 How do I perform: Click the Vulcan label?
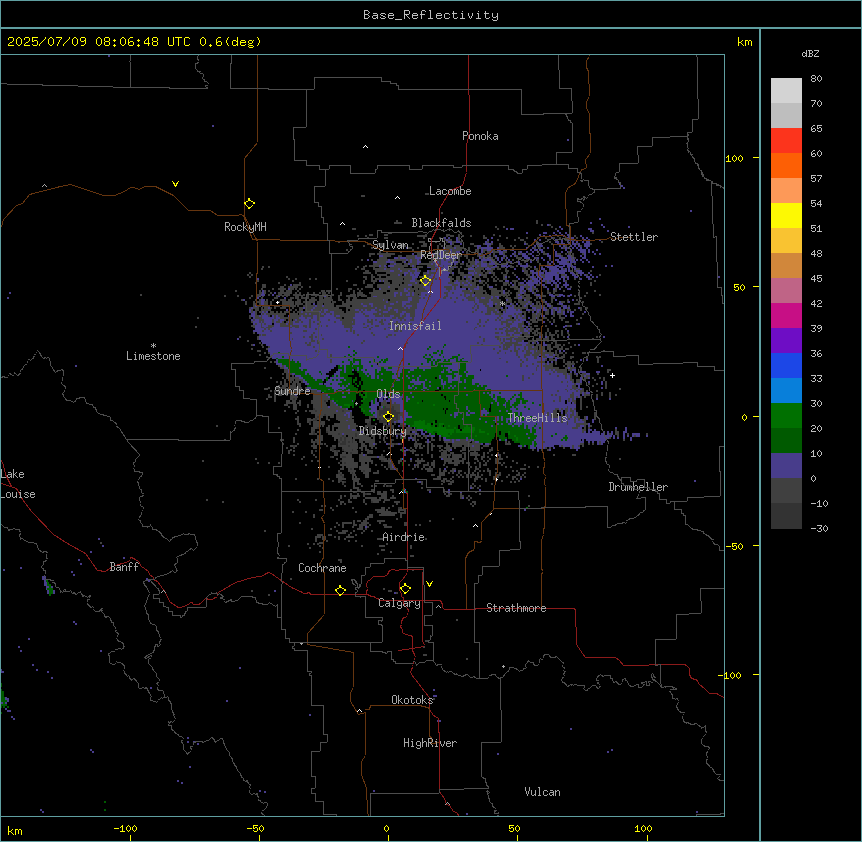[543, 792]
